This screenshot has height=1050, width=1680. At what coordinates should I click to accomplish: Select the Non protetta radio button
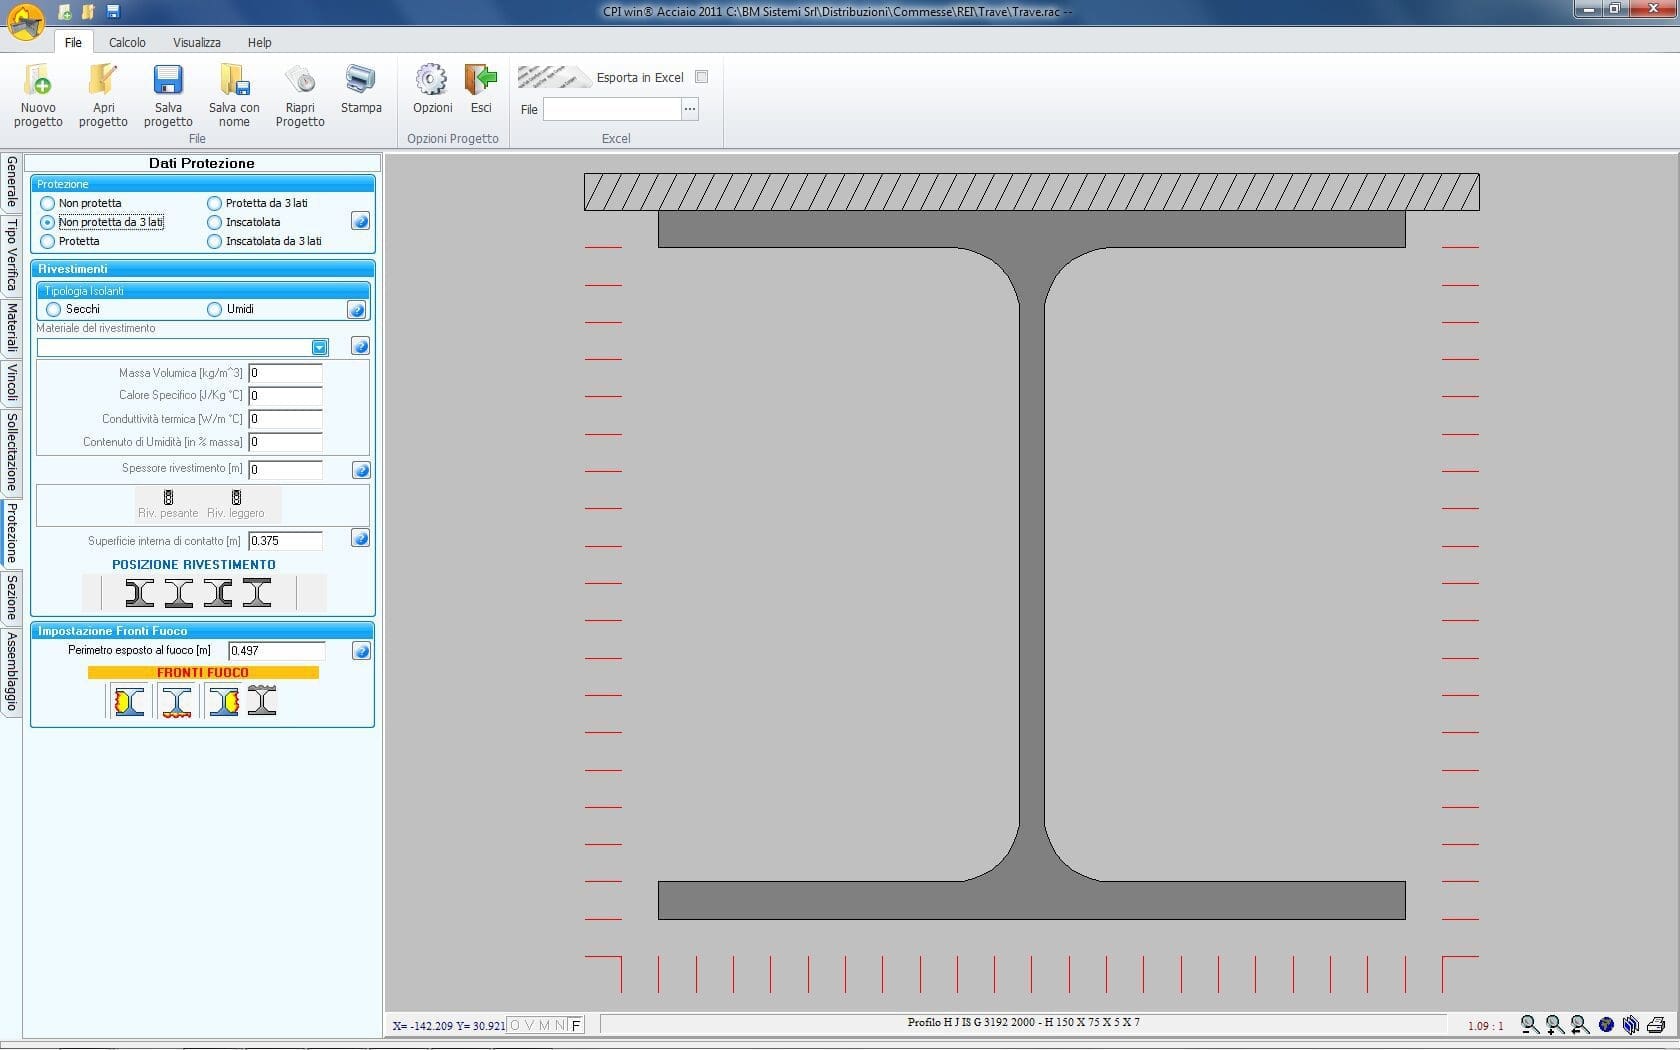48,203
